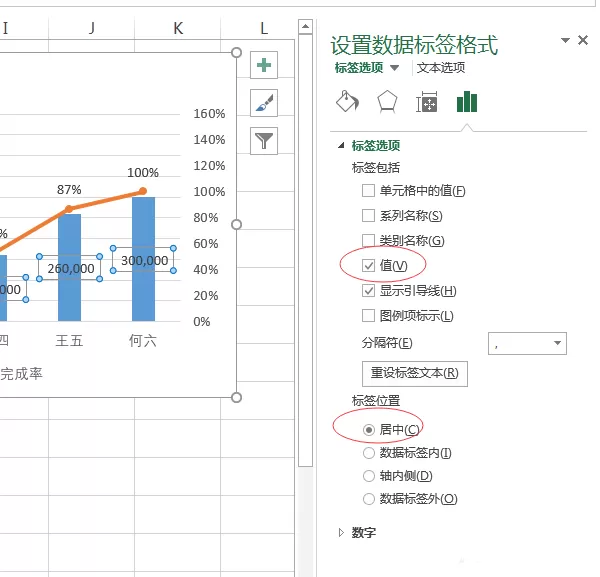
Task: Expand the 数字 section
Action: (x=341, y=532)
